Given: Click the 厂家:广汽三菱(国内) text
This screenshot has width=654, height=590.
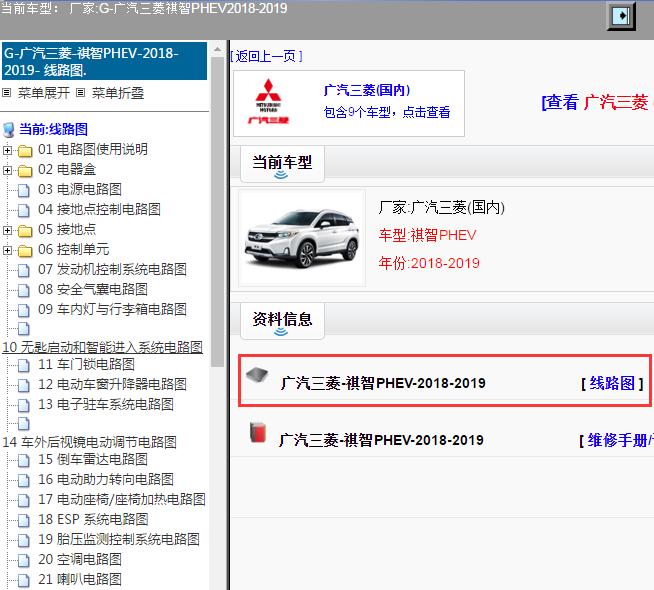Looking at the screenshot, I should 442,207.
